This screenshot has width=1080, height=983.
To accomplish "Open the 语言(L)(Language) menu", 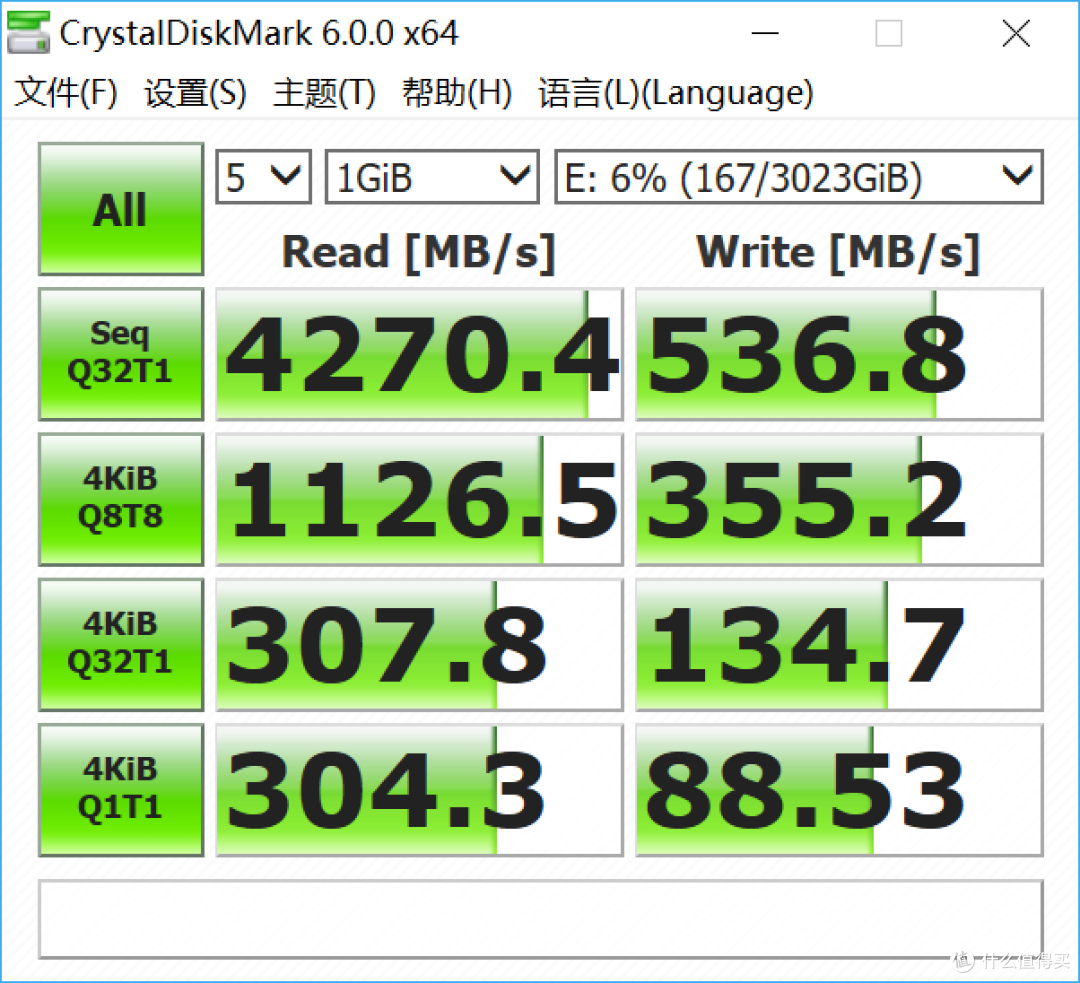I will pyautogui.click(x=676, y=93).
